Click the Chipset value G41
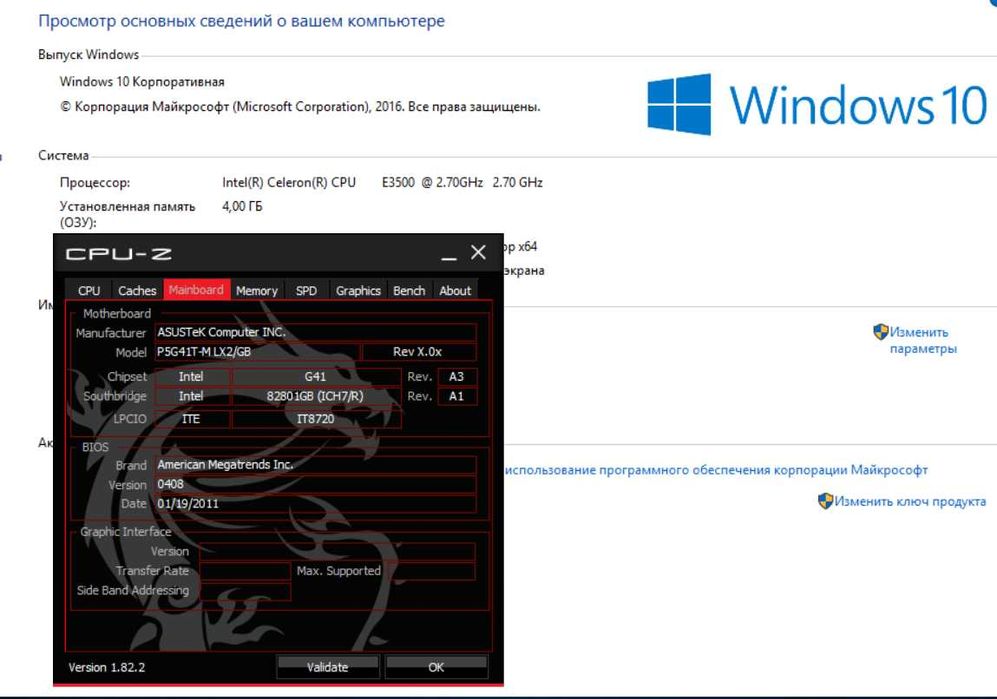Image resolution: width=997 pixels, height=699 pixels. click(x=316, y=377)
